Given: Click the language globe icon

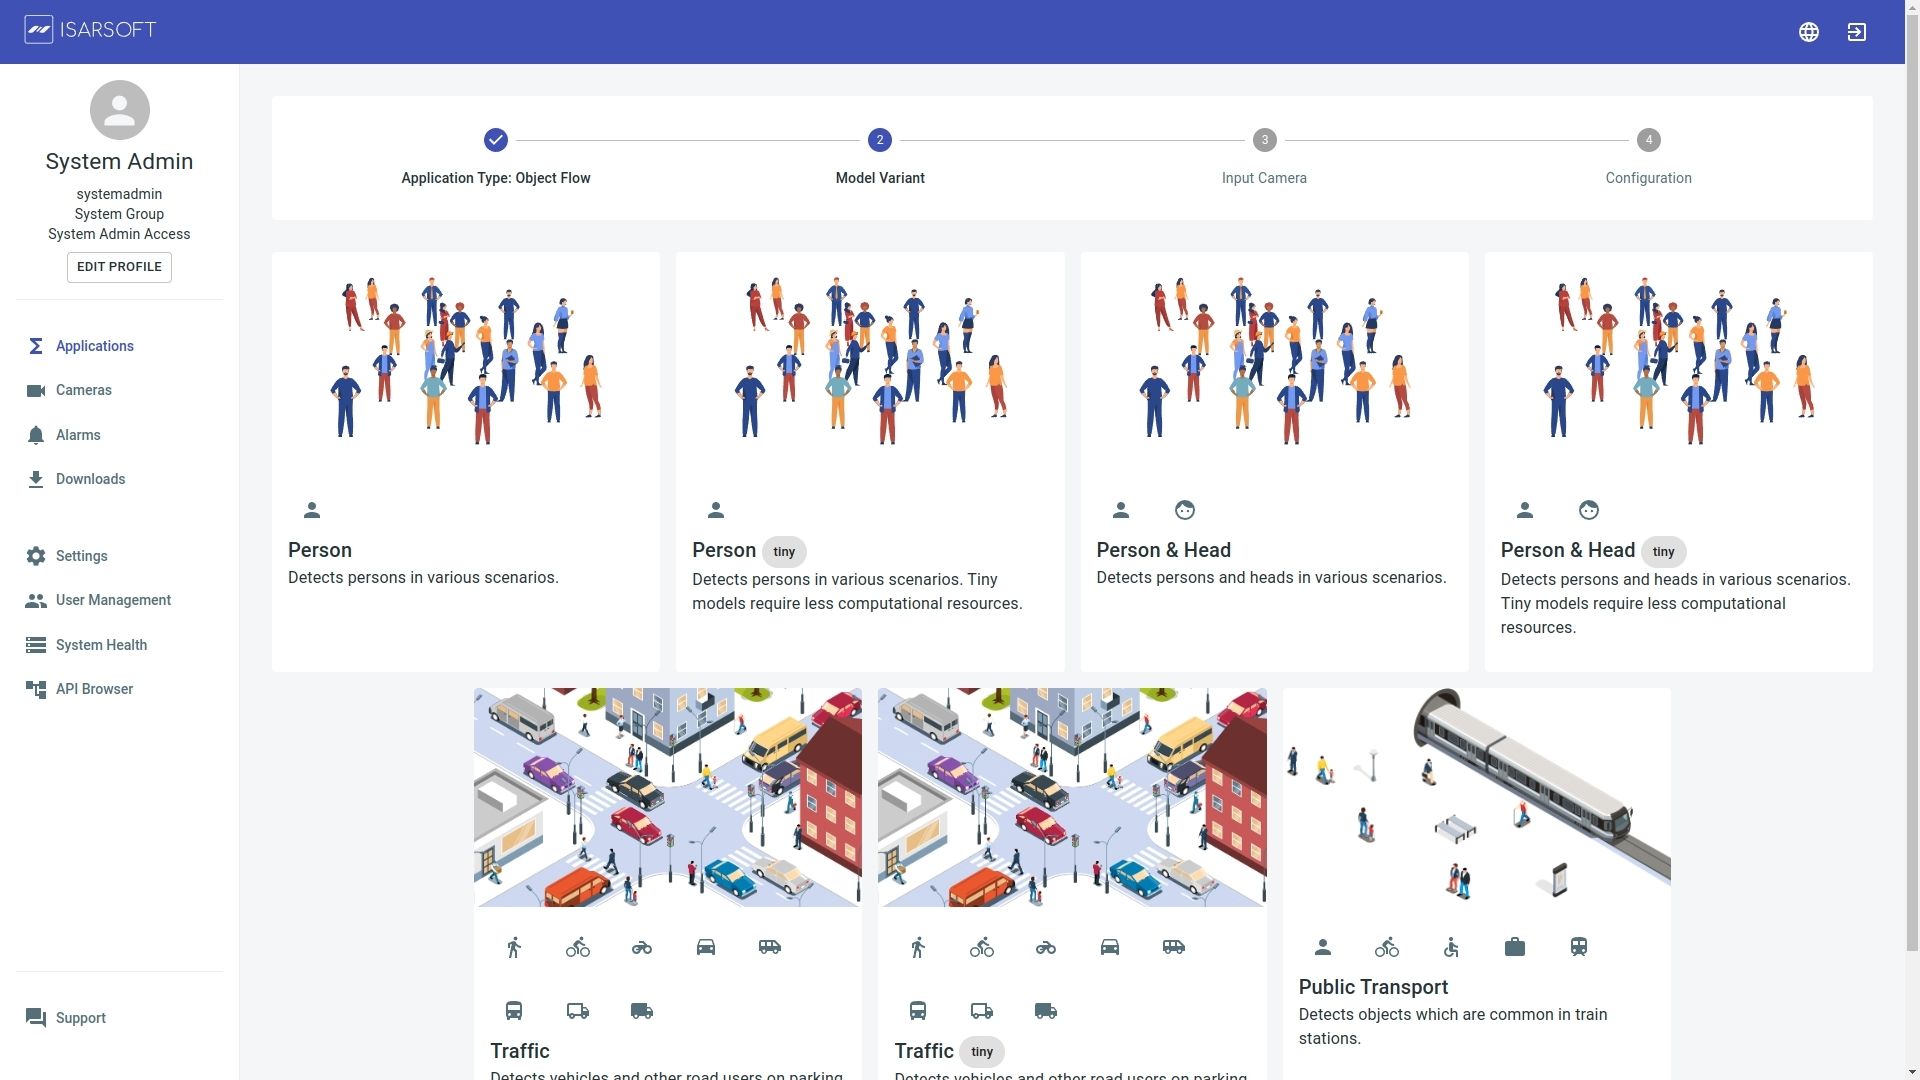Looking at the screenshot, I should (x=1808, y=32).
